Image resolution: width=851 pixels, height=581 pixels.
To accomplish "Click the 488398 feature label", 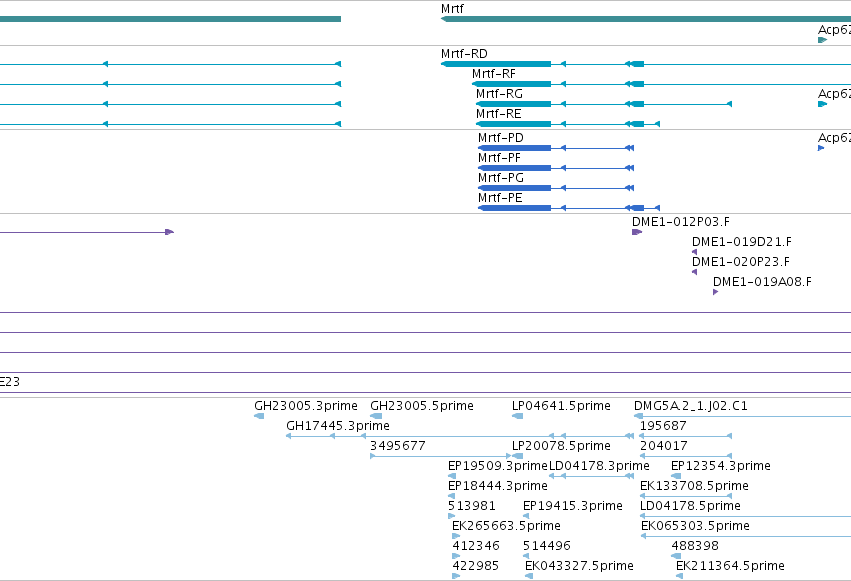I will pyautogui.click(x=695, y=546).
